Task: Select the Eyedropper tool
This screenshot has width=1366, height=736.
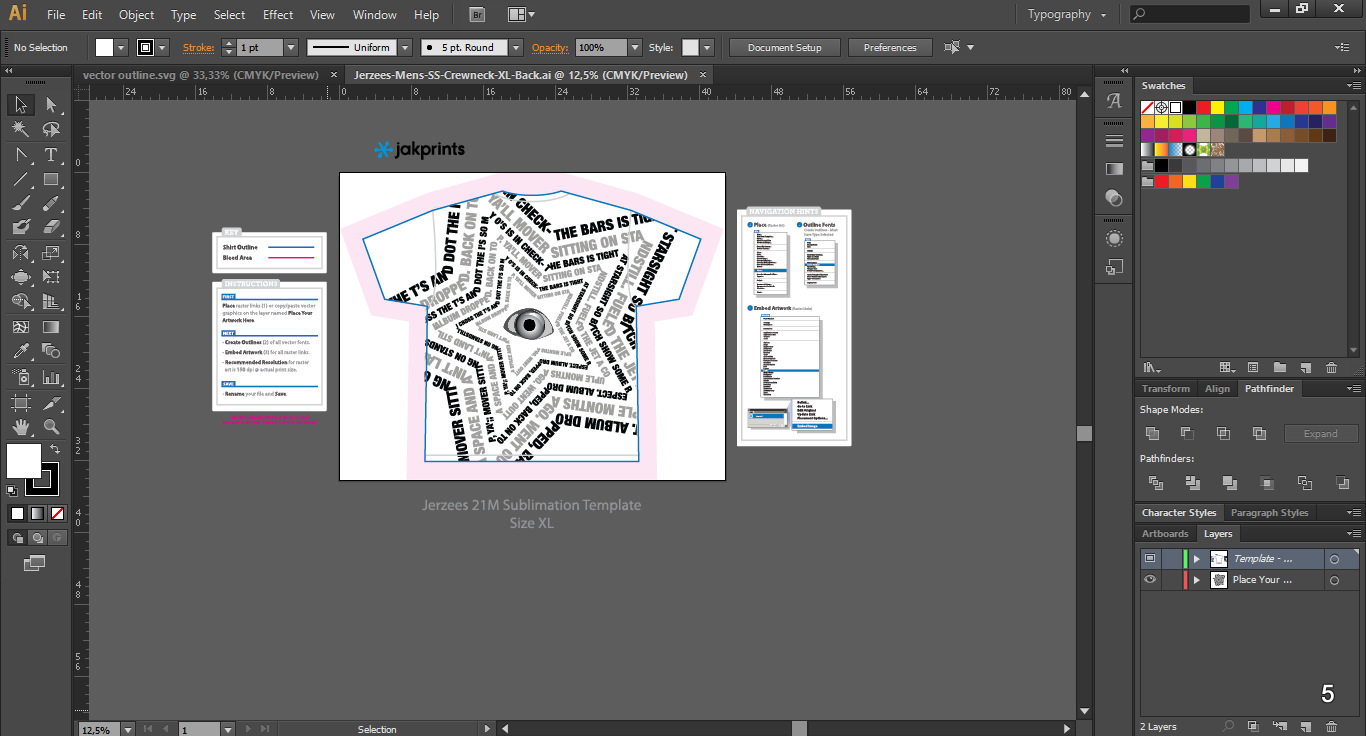Action: 19,349
